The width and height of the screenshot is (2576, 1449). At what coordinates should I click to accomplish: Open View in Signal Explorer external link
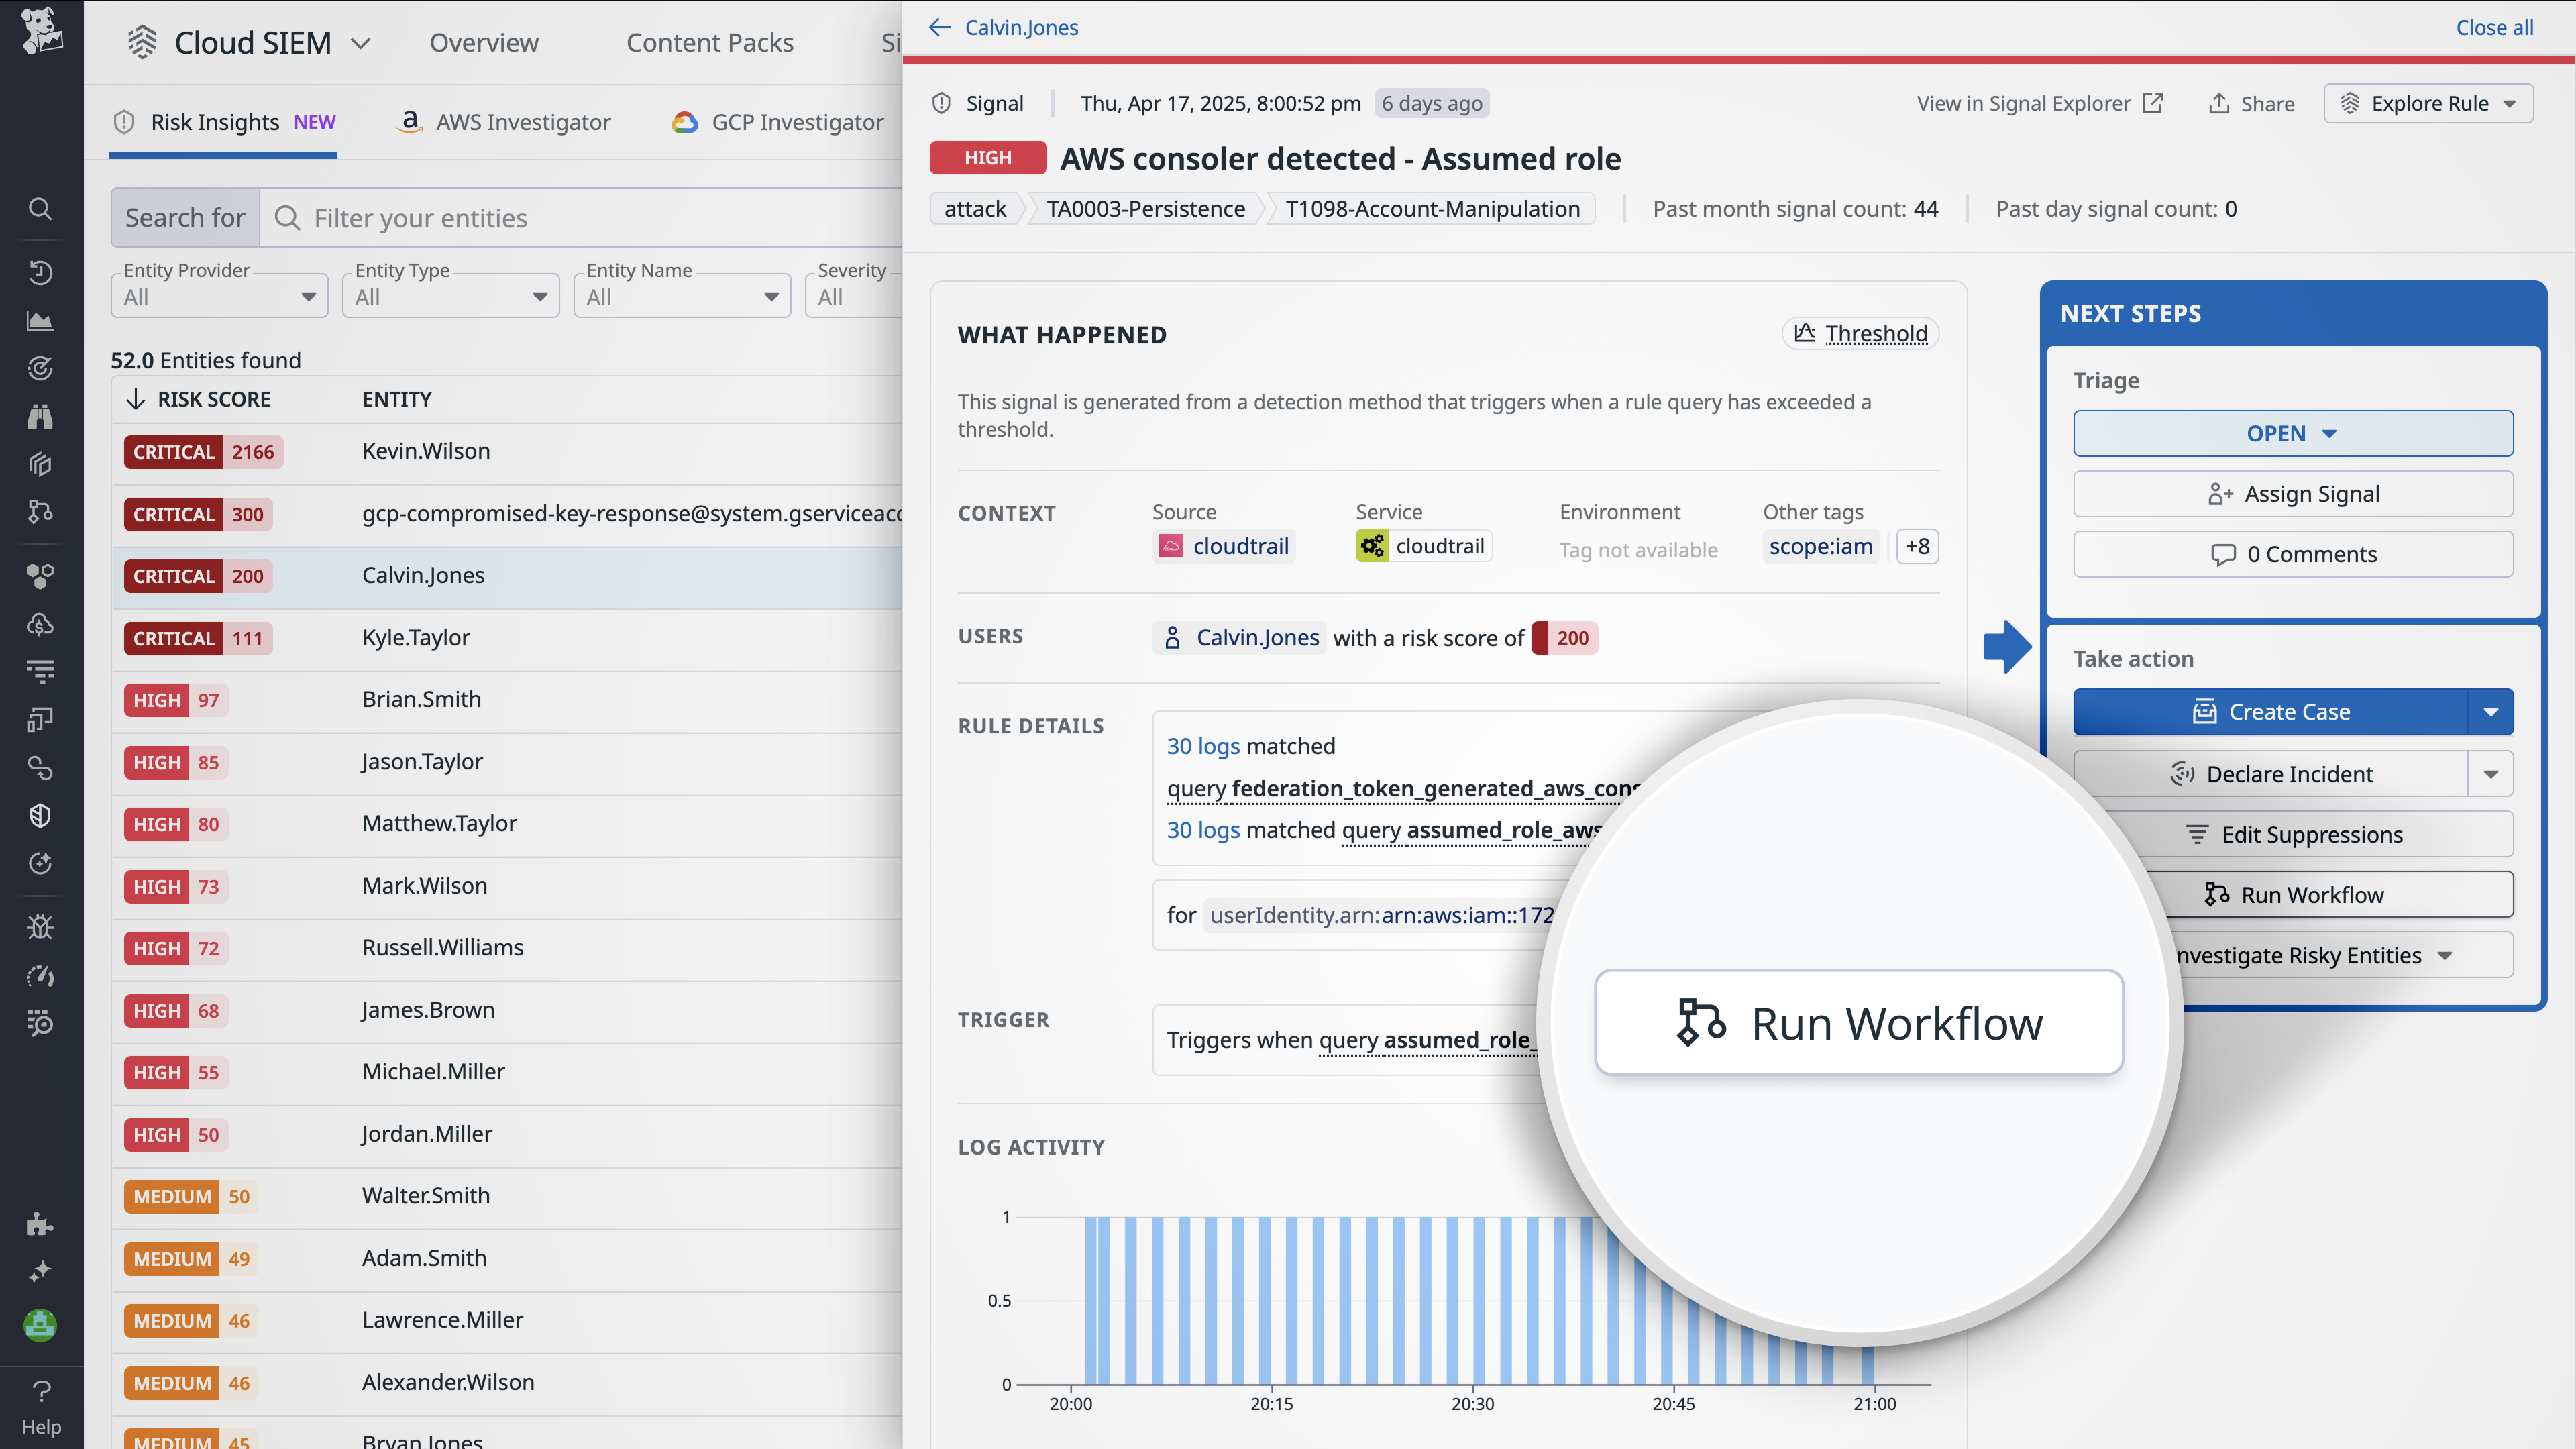coord(2039,103)
